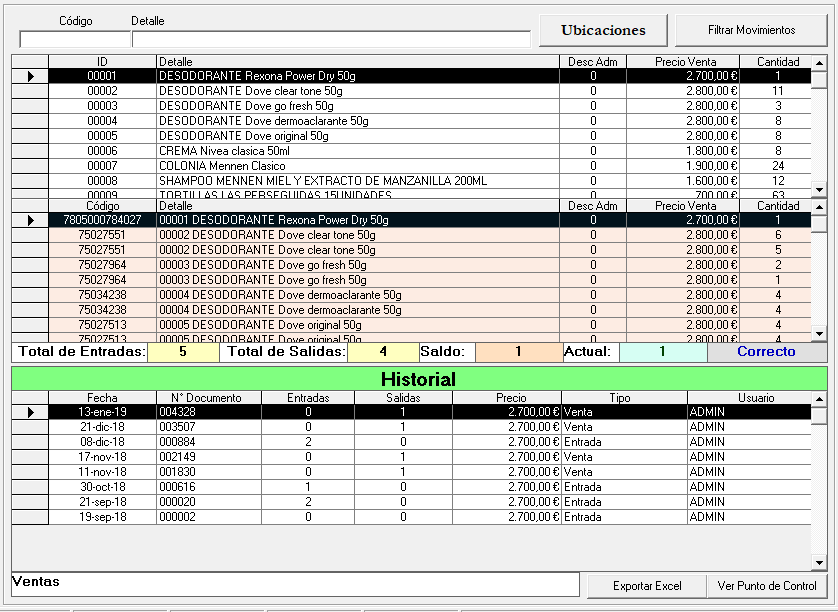Click scroll up arrow of barcode grid
Image resolution: width=838 pixels, height=612 pixels.
click(x=819, y=206)
